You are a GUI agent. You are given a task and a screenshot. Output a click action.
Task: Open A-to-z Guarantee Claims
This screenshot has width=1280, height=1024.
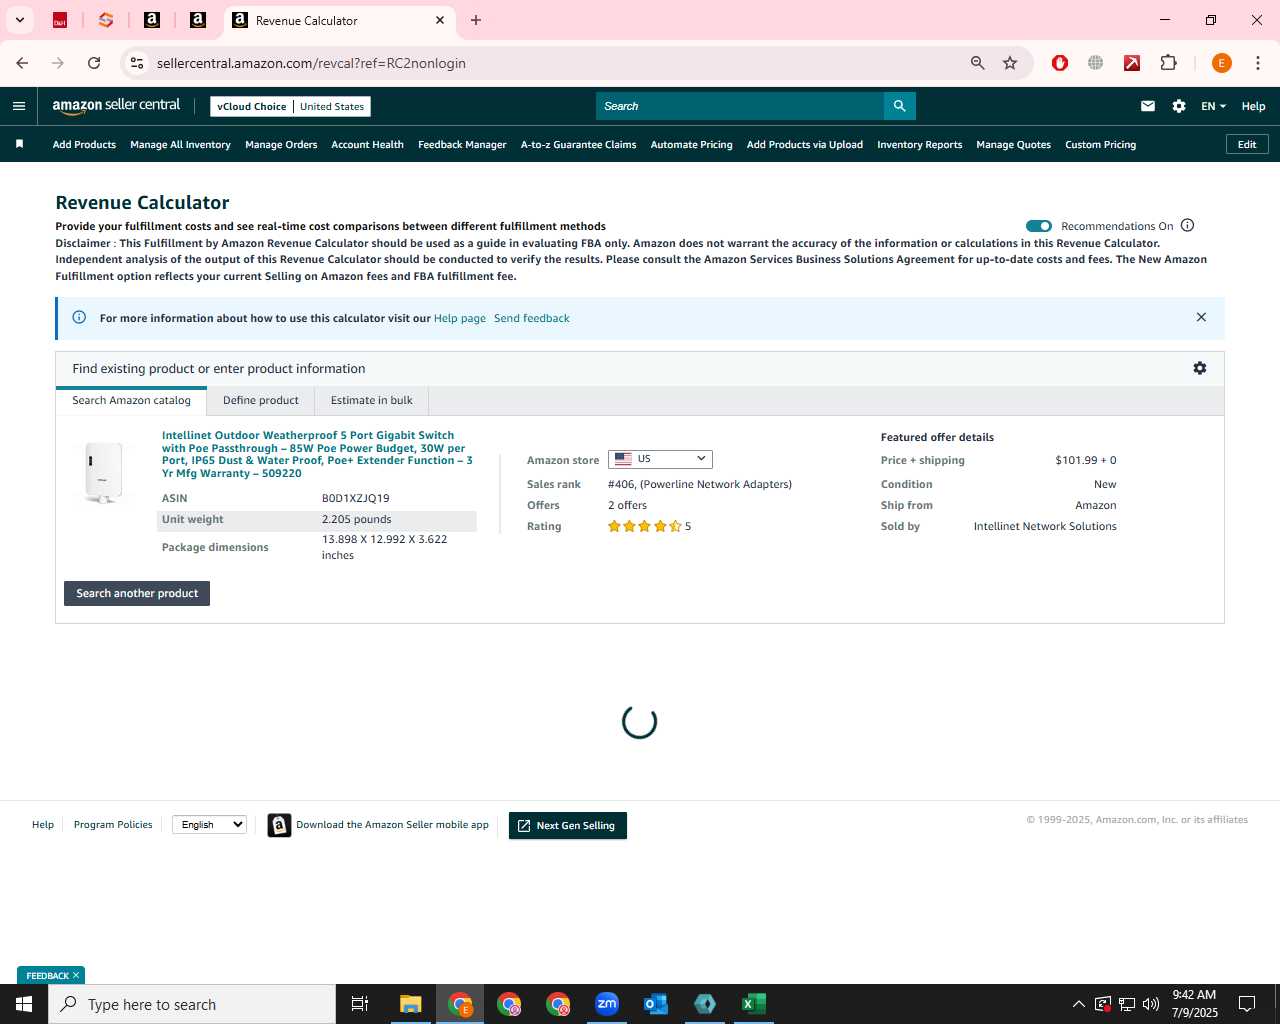click(x=578, y=144)
